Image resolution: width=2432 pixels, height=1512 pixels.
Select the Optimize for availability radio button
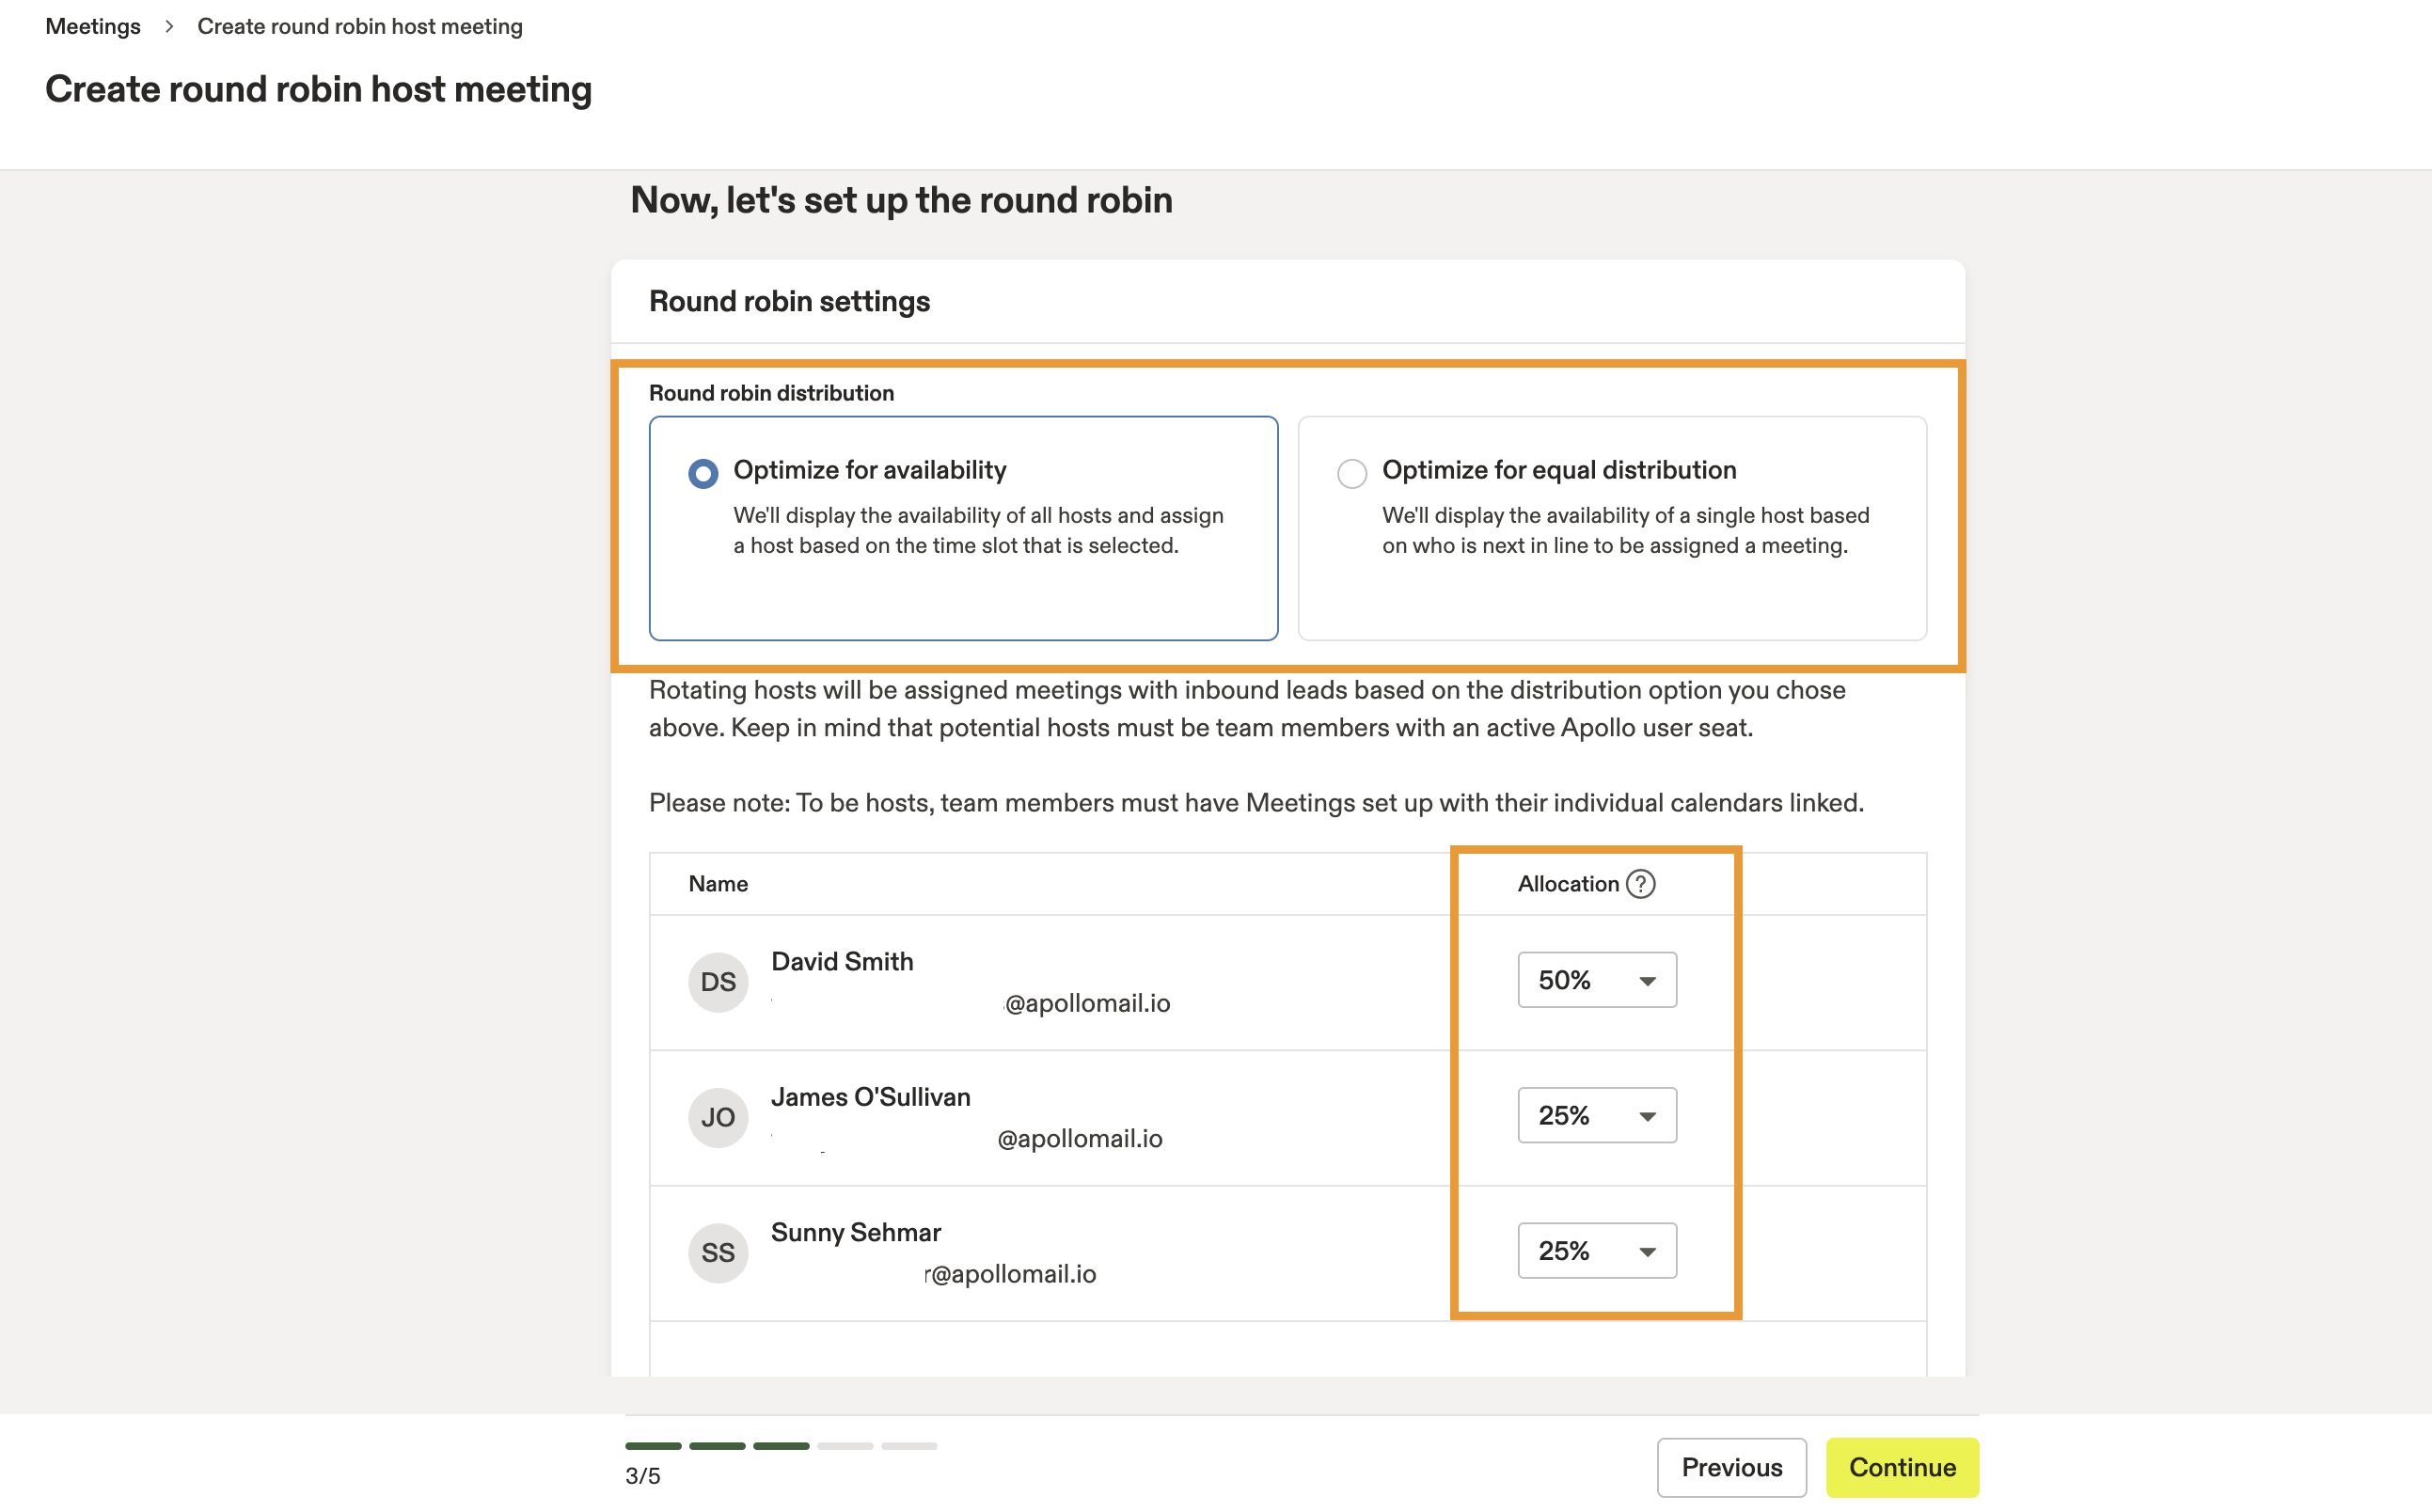tap(703, 473)
